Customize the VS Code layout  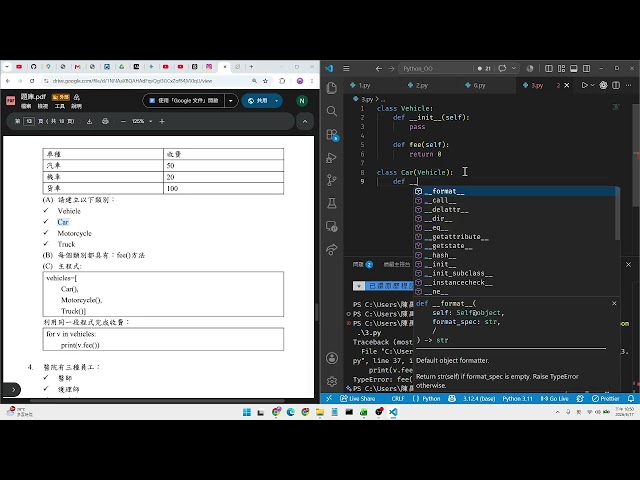coord(562,68)
